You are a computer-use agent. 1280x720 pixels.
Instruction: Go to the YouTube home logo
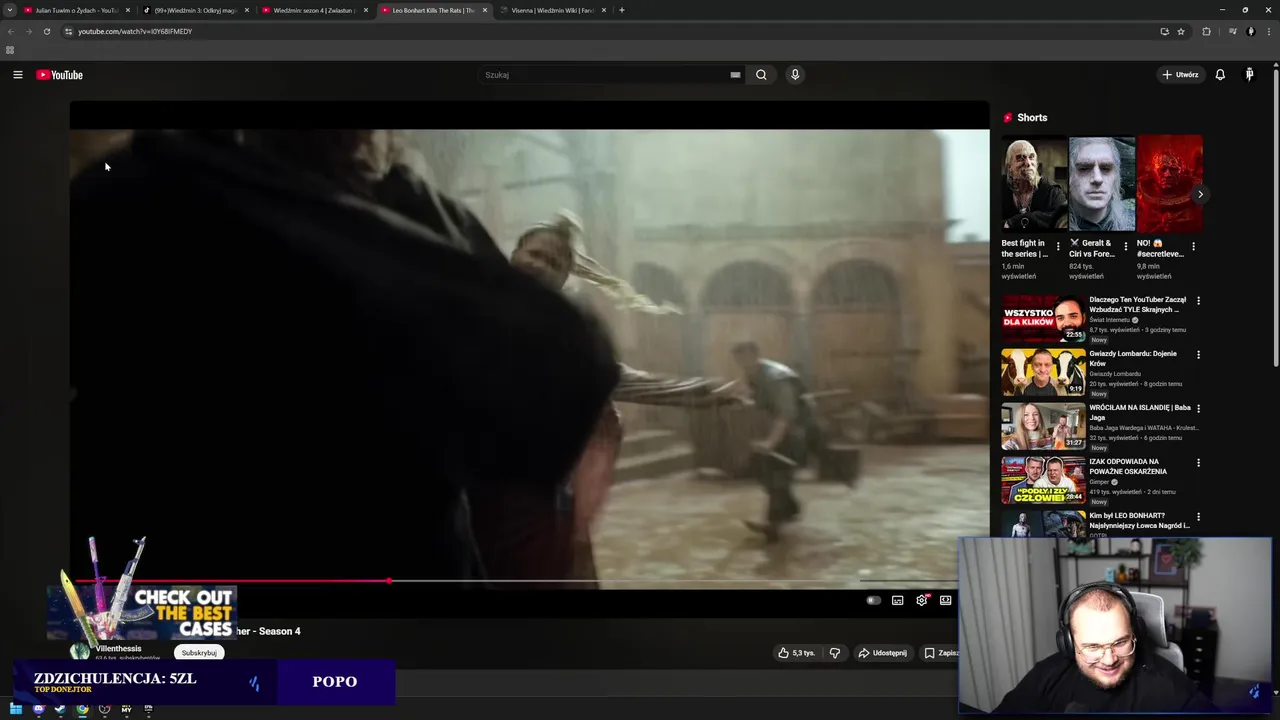60,75
